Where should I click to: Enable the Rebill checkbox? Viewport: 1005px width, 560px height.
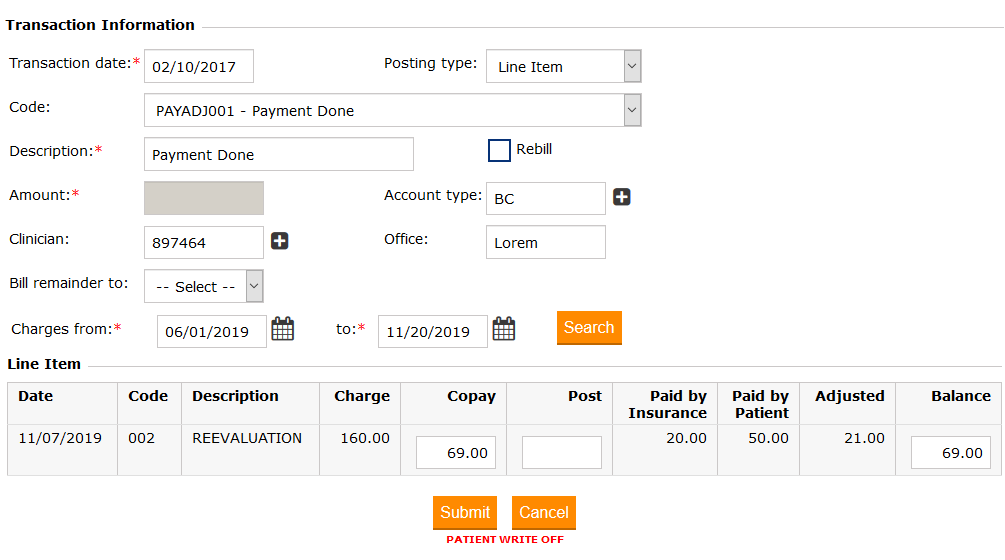[x=499, y=150]
